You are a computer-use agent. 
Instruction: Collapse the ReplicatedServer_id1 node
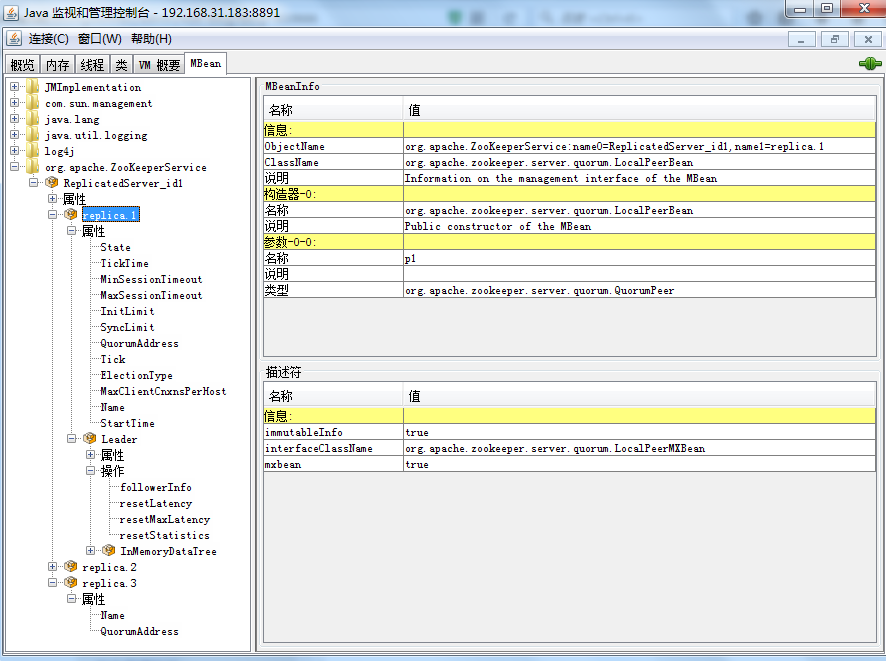[33, 182]
